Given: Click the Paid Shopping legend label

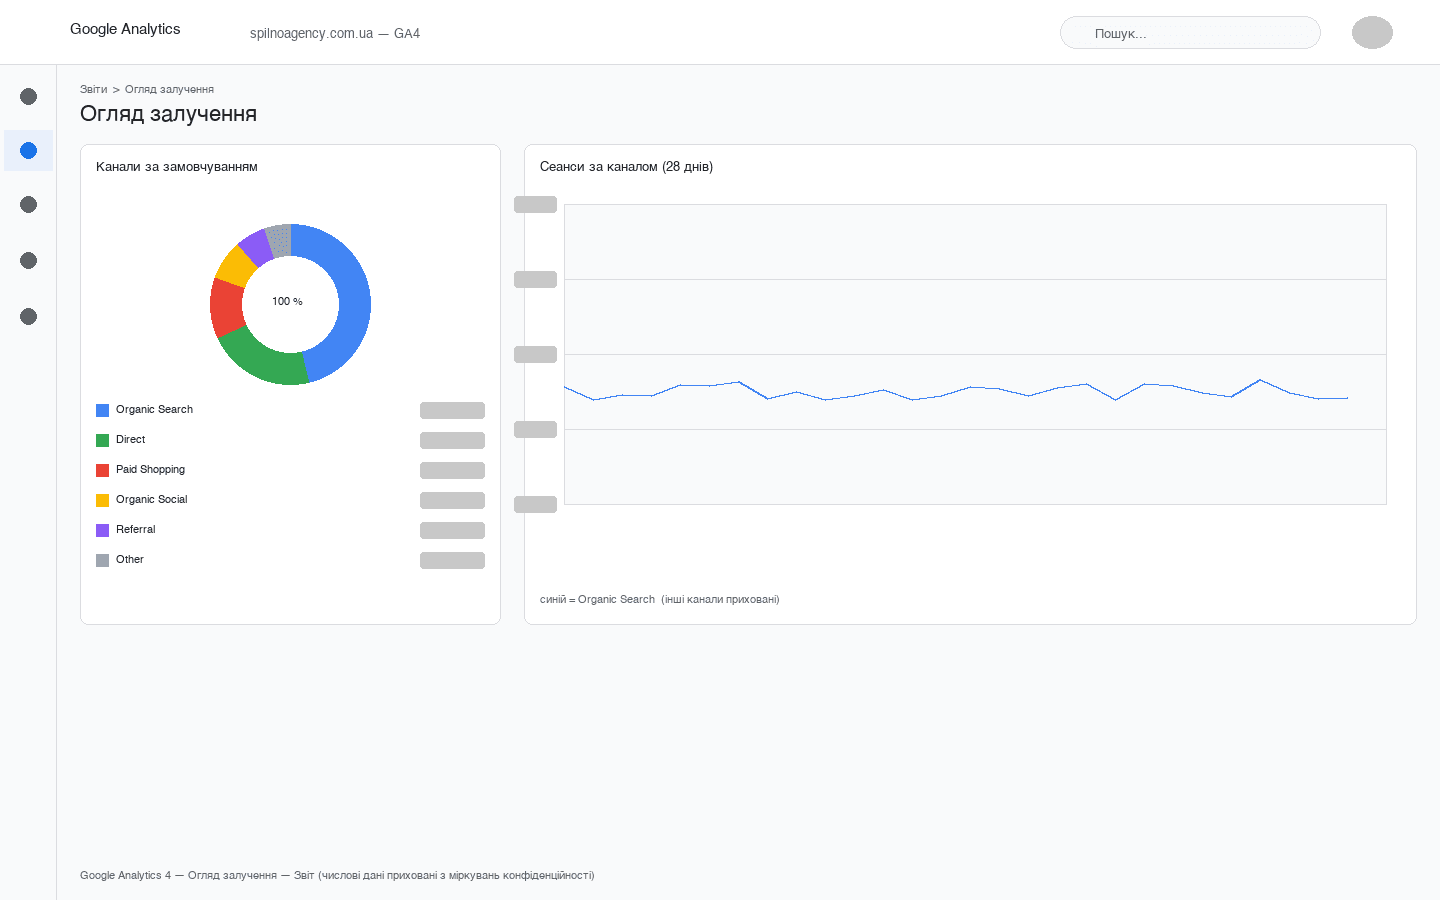Looking at the screenshot, I should [x=150, y=469].
